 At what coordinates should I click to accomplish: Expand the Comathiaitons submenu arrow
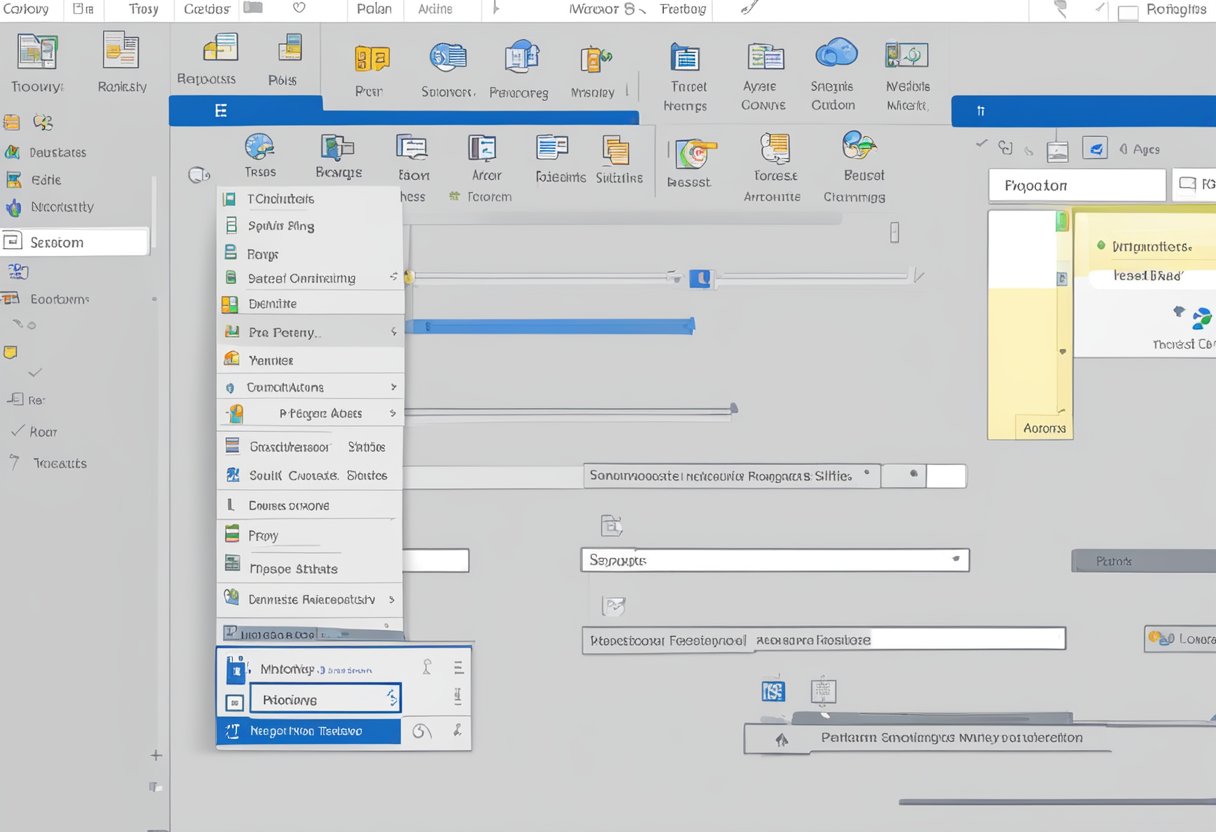tap(394, 387)
